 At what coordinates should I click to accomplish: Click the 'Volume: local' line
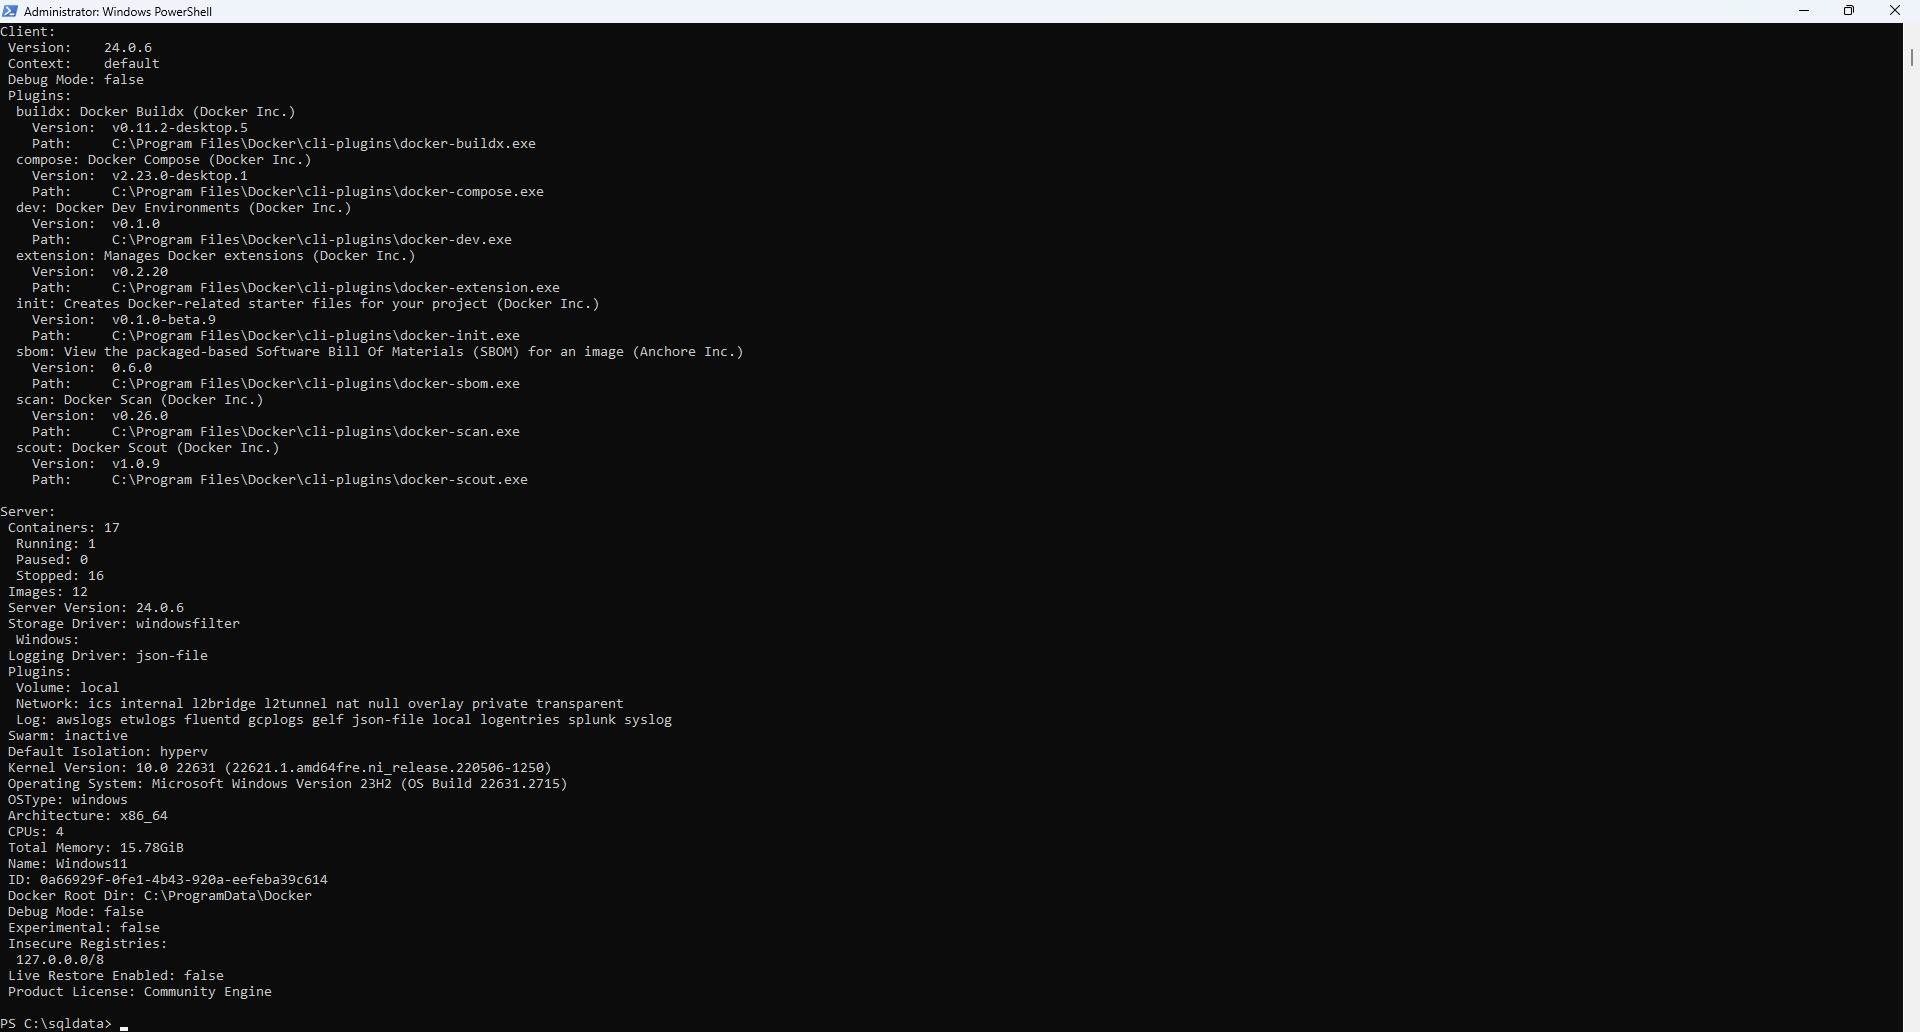pos(68,688)
